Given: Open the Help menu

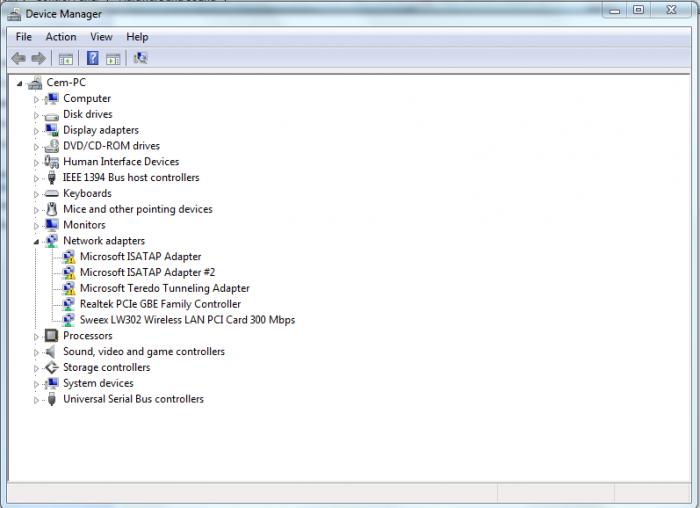Looking at the screenshot, I should pyautogui.click(x=137, y=37).
